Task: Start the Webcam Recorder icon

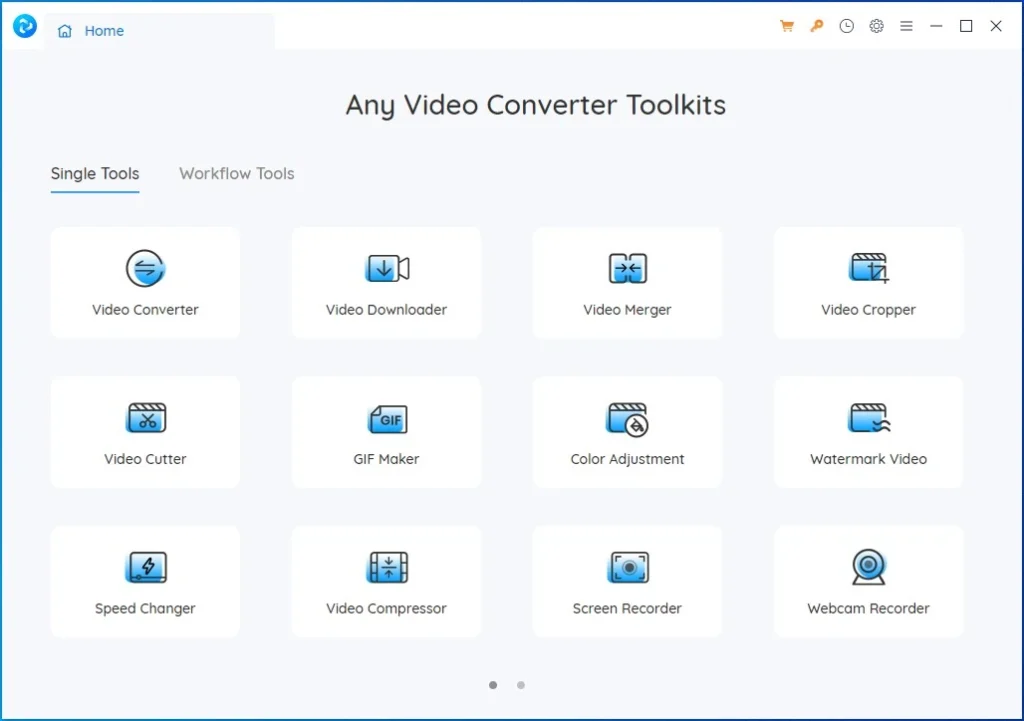Action: (869, 567)
